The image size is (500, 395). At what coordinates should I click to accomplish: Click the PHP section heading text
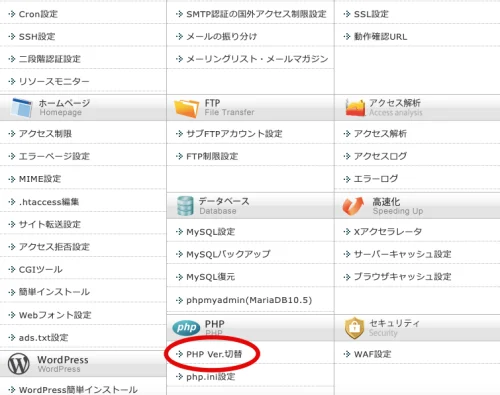tap(214, 324)
